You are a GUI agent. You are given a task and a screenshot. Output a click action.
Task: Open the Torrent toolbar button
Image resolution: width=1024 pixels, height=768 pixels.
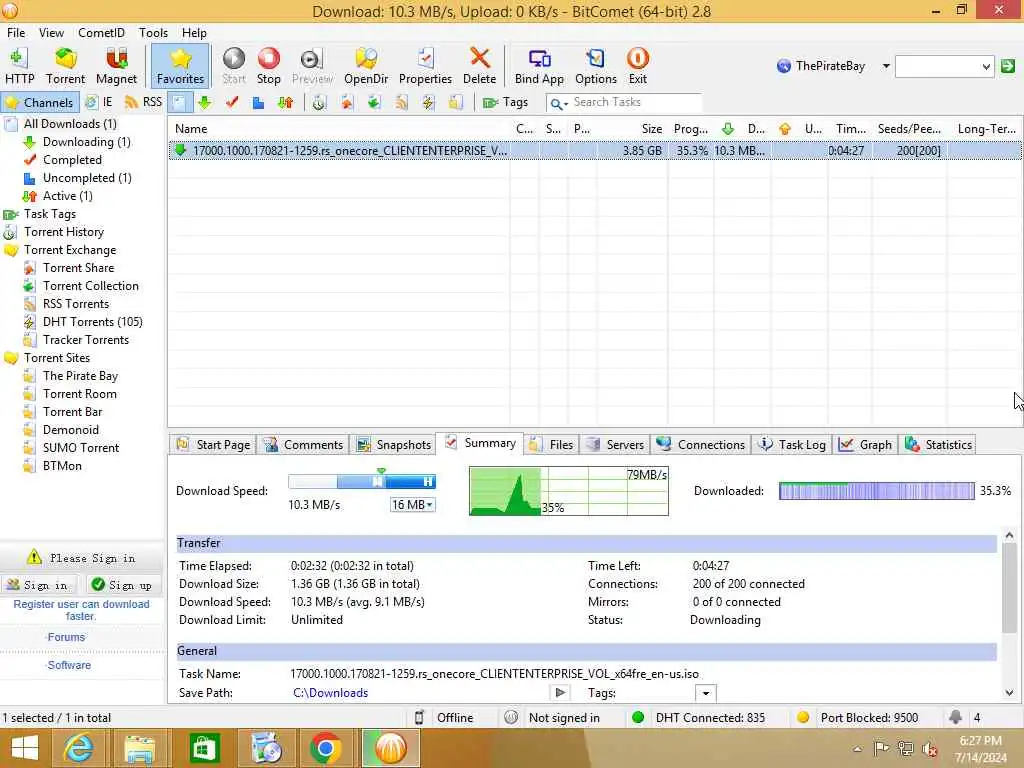(65, 66)
